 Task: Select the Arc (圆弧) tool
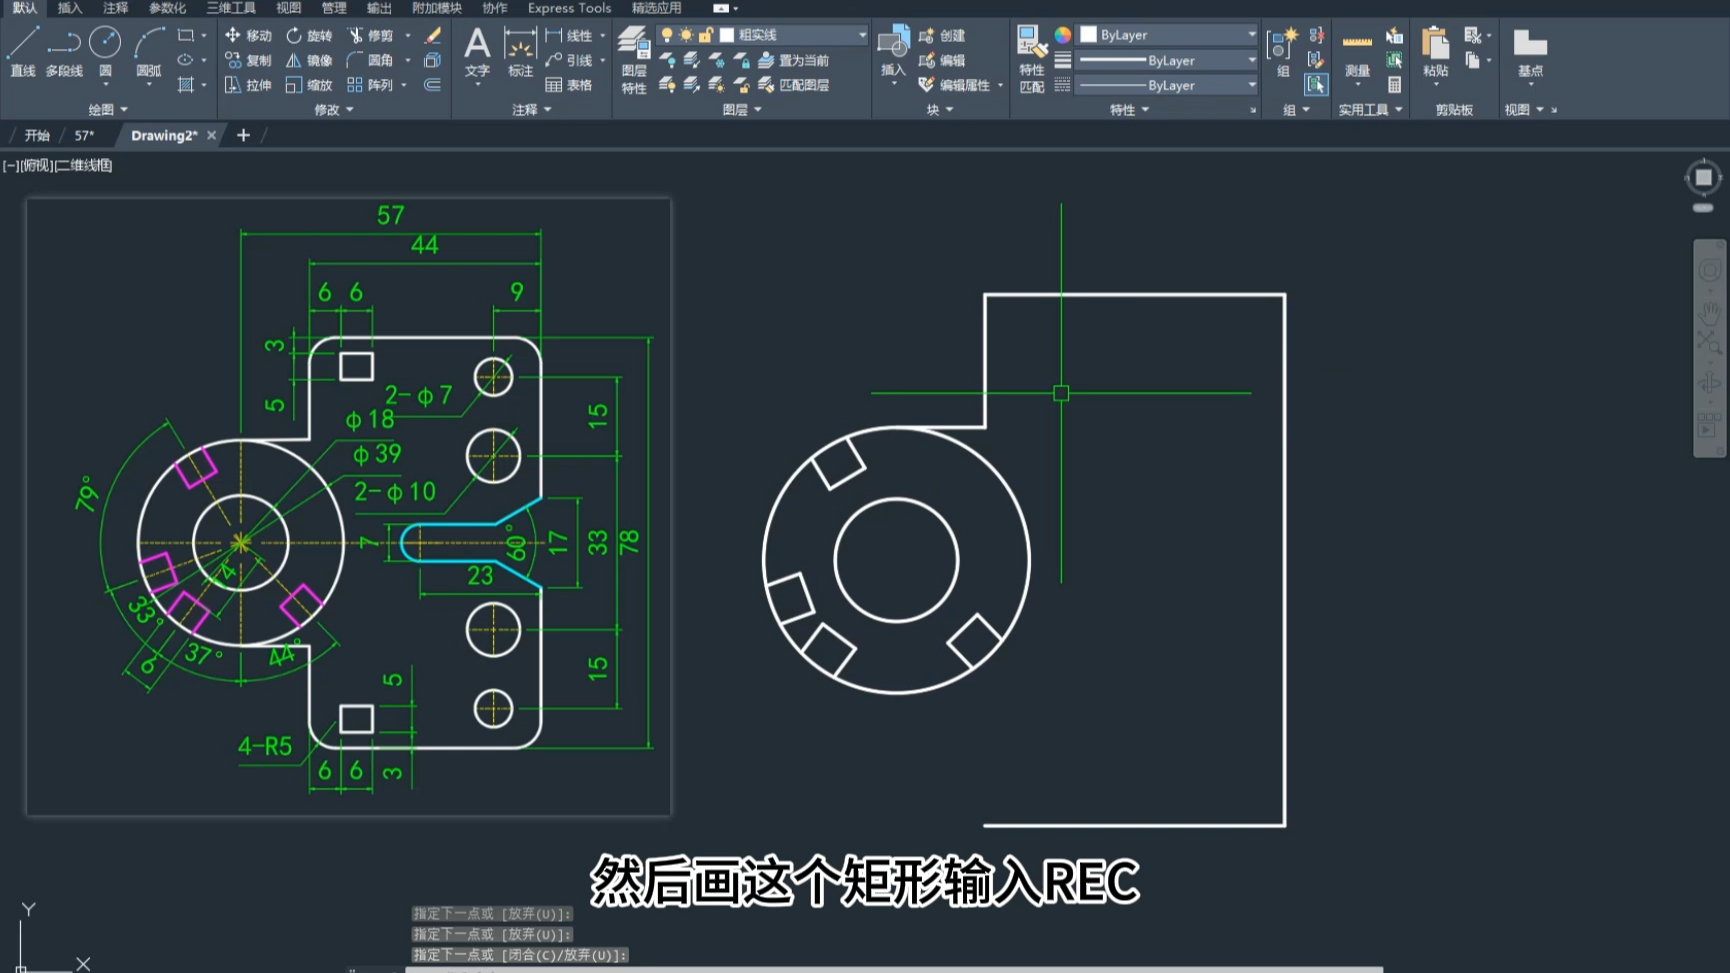click(x=149, y=52)
